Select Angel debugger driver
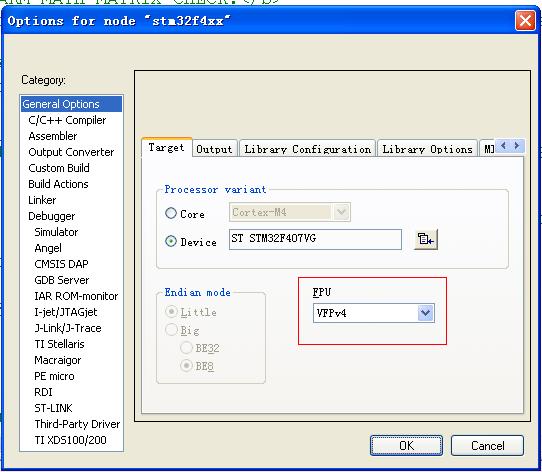Screen dimensions: 542x472 pyautogui.click(x=48, y=248)
